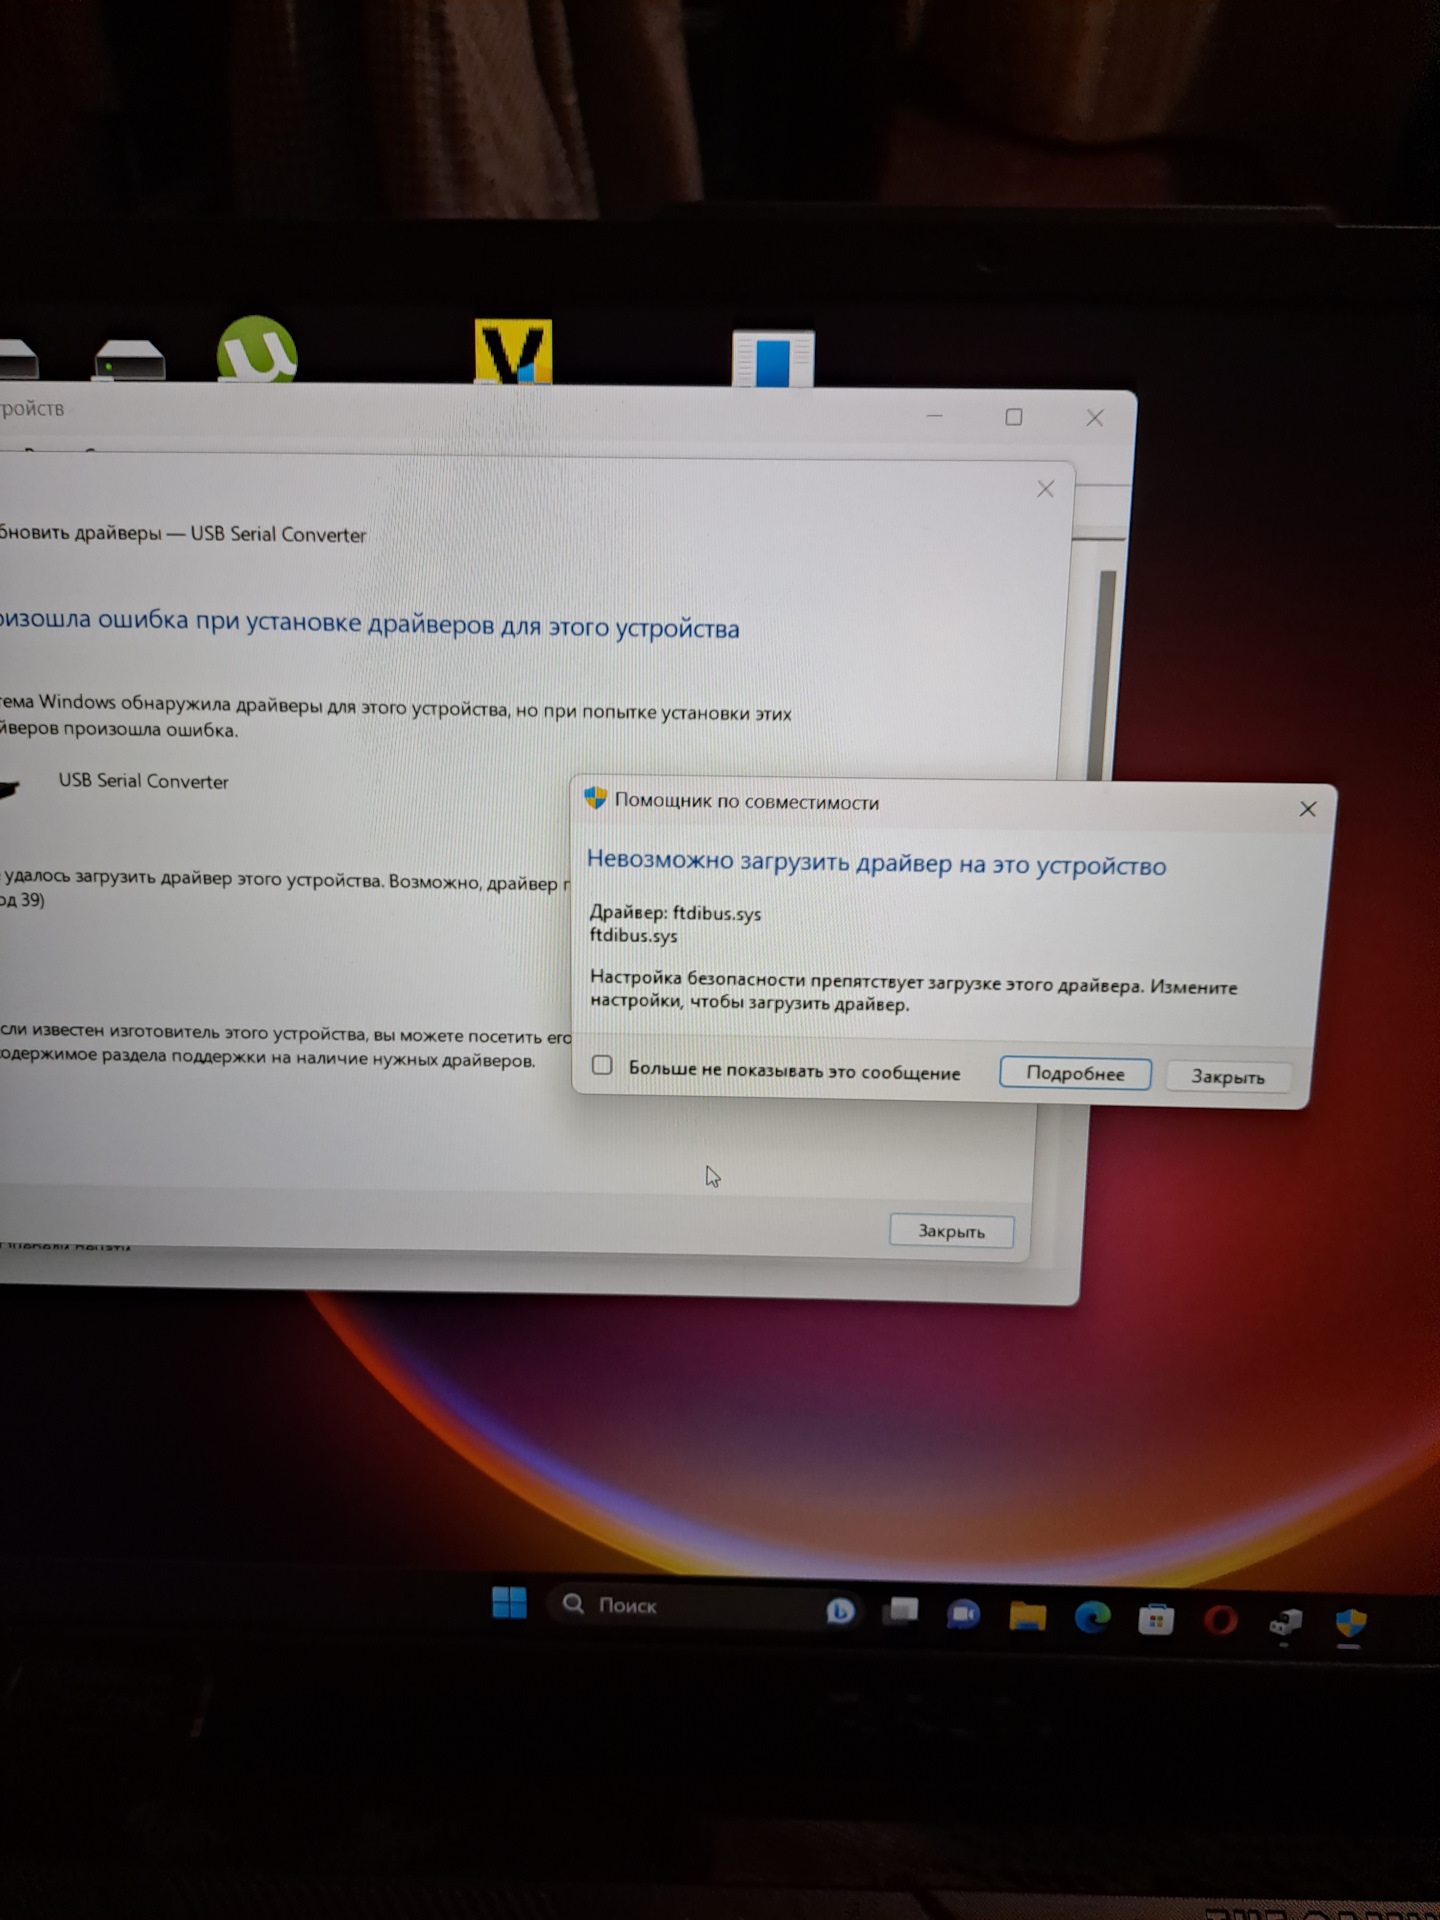Click Закрыть in the driver update wizard

pyautogui.click(x=951, y=1231)
